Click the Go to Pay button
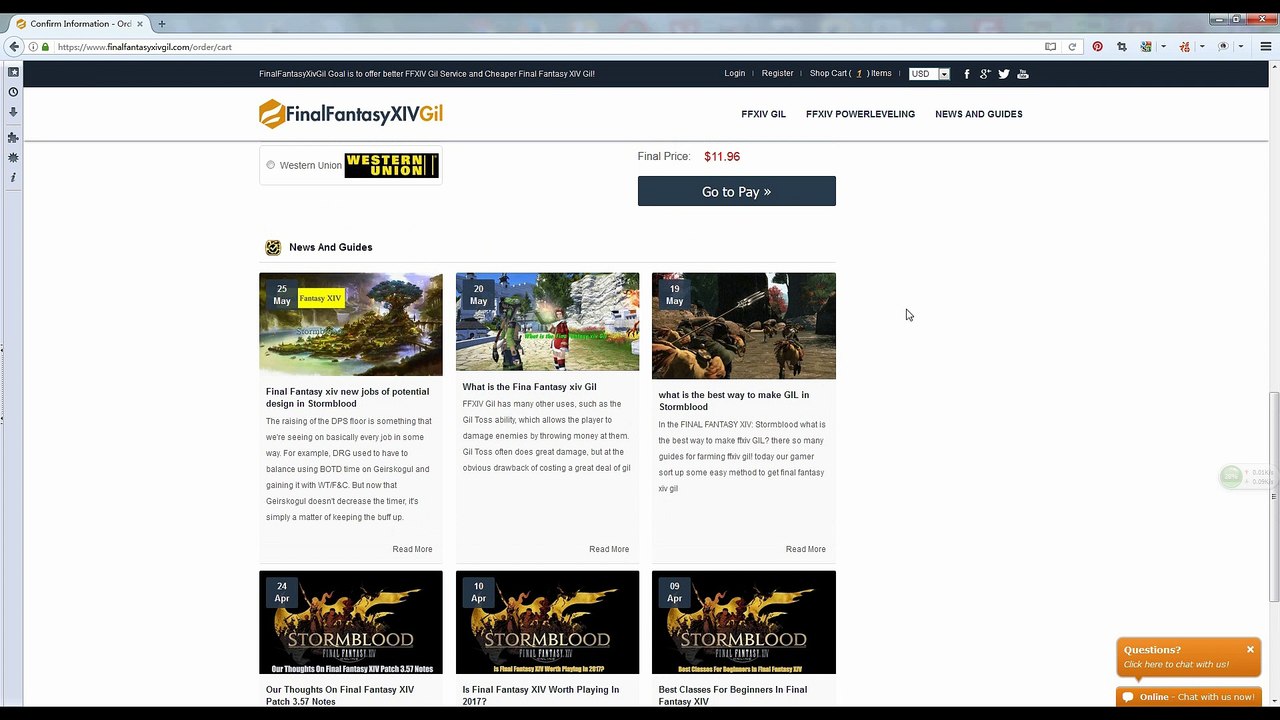Viewport: 1280px width, 720px height. coord(737,191)
